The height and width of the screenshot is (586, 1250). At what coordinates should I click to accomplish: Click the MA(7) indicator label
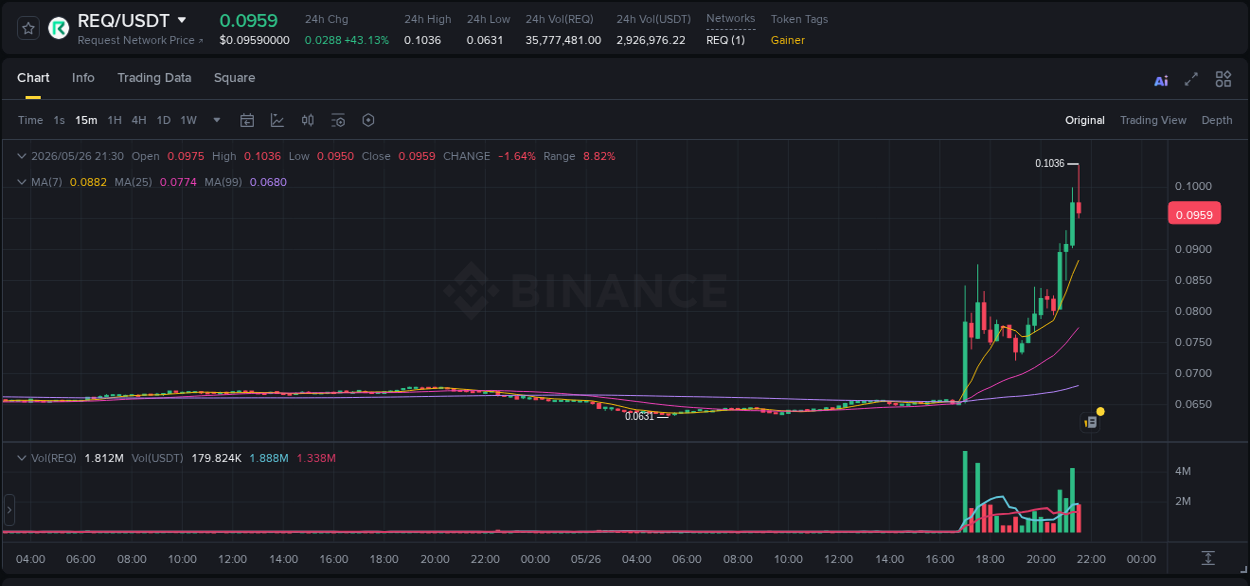click(x=46, y=182)
